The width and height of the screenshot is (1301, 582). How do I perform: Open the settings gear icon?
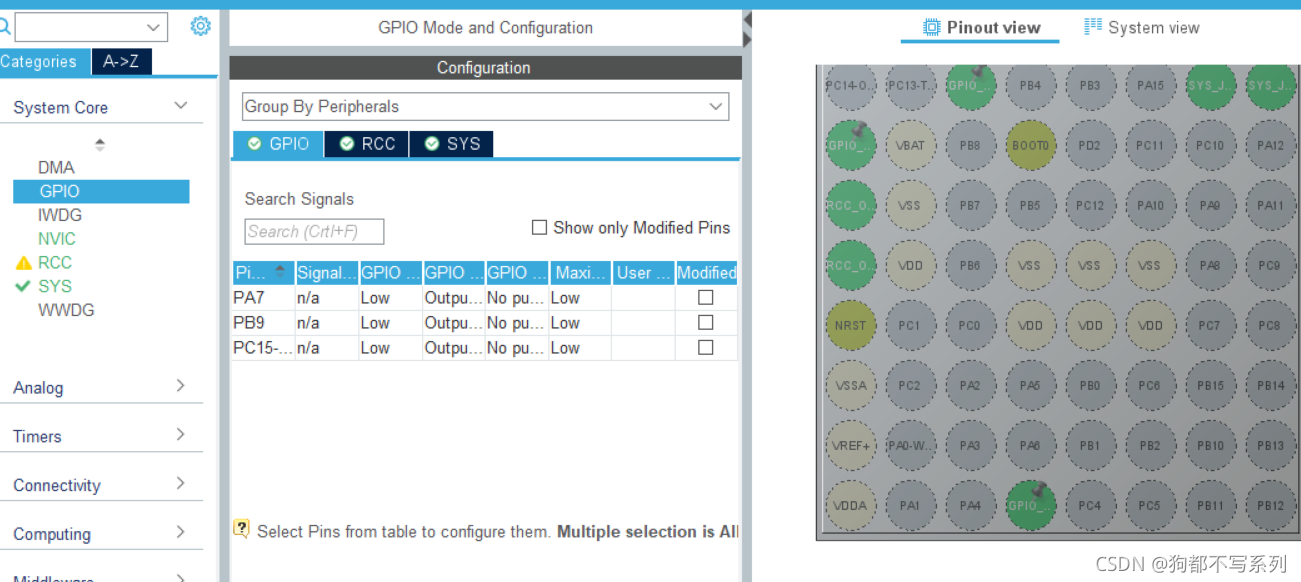coord(201,26)
